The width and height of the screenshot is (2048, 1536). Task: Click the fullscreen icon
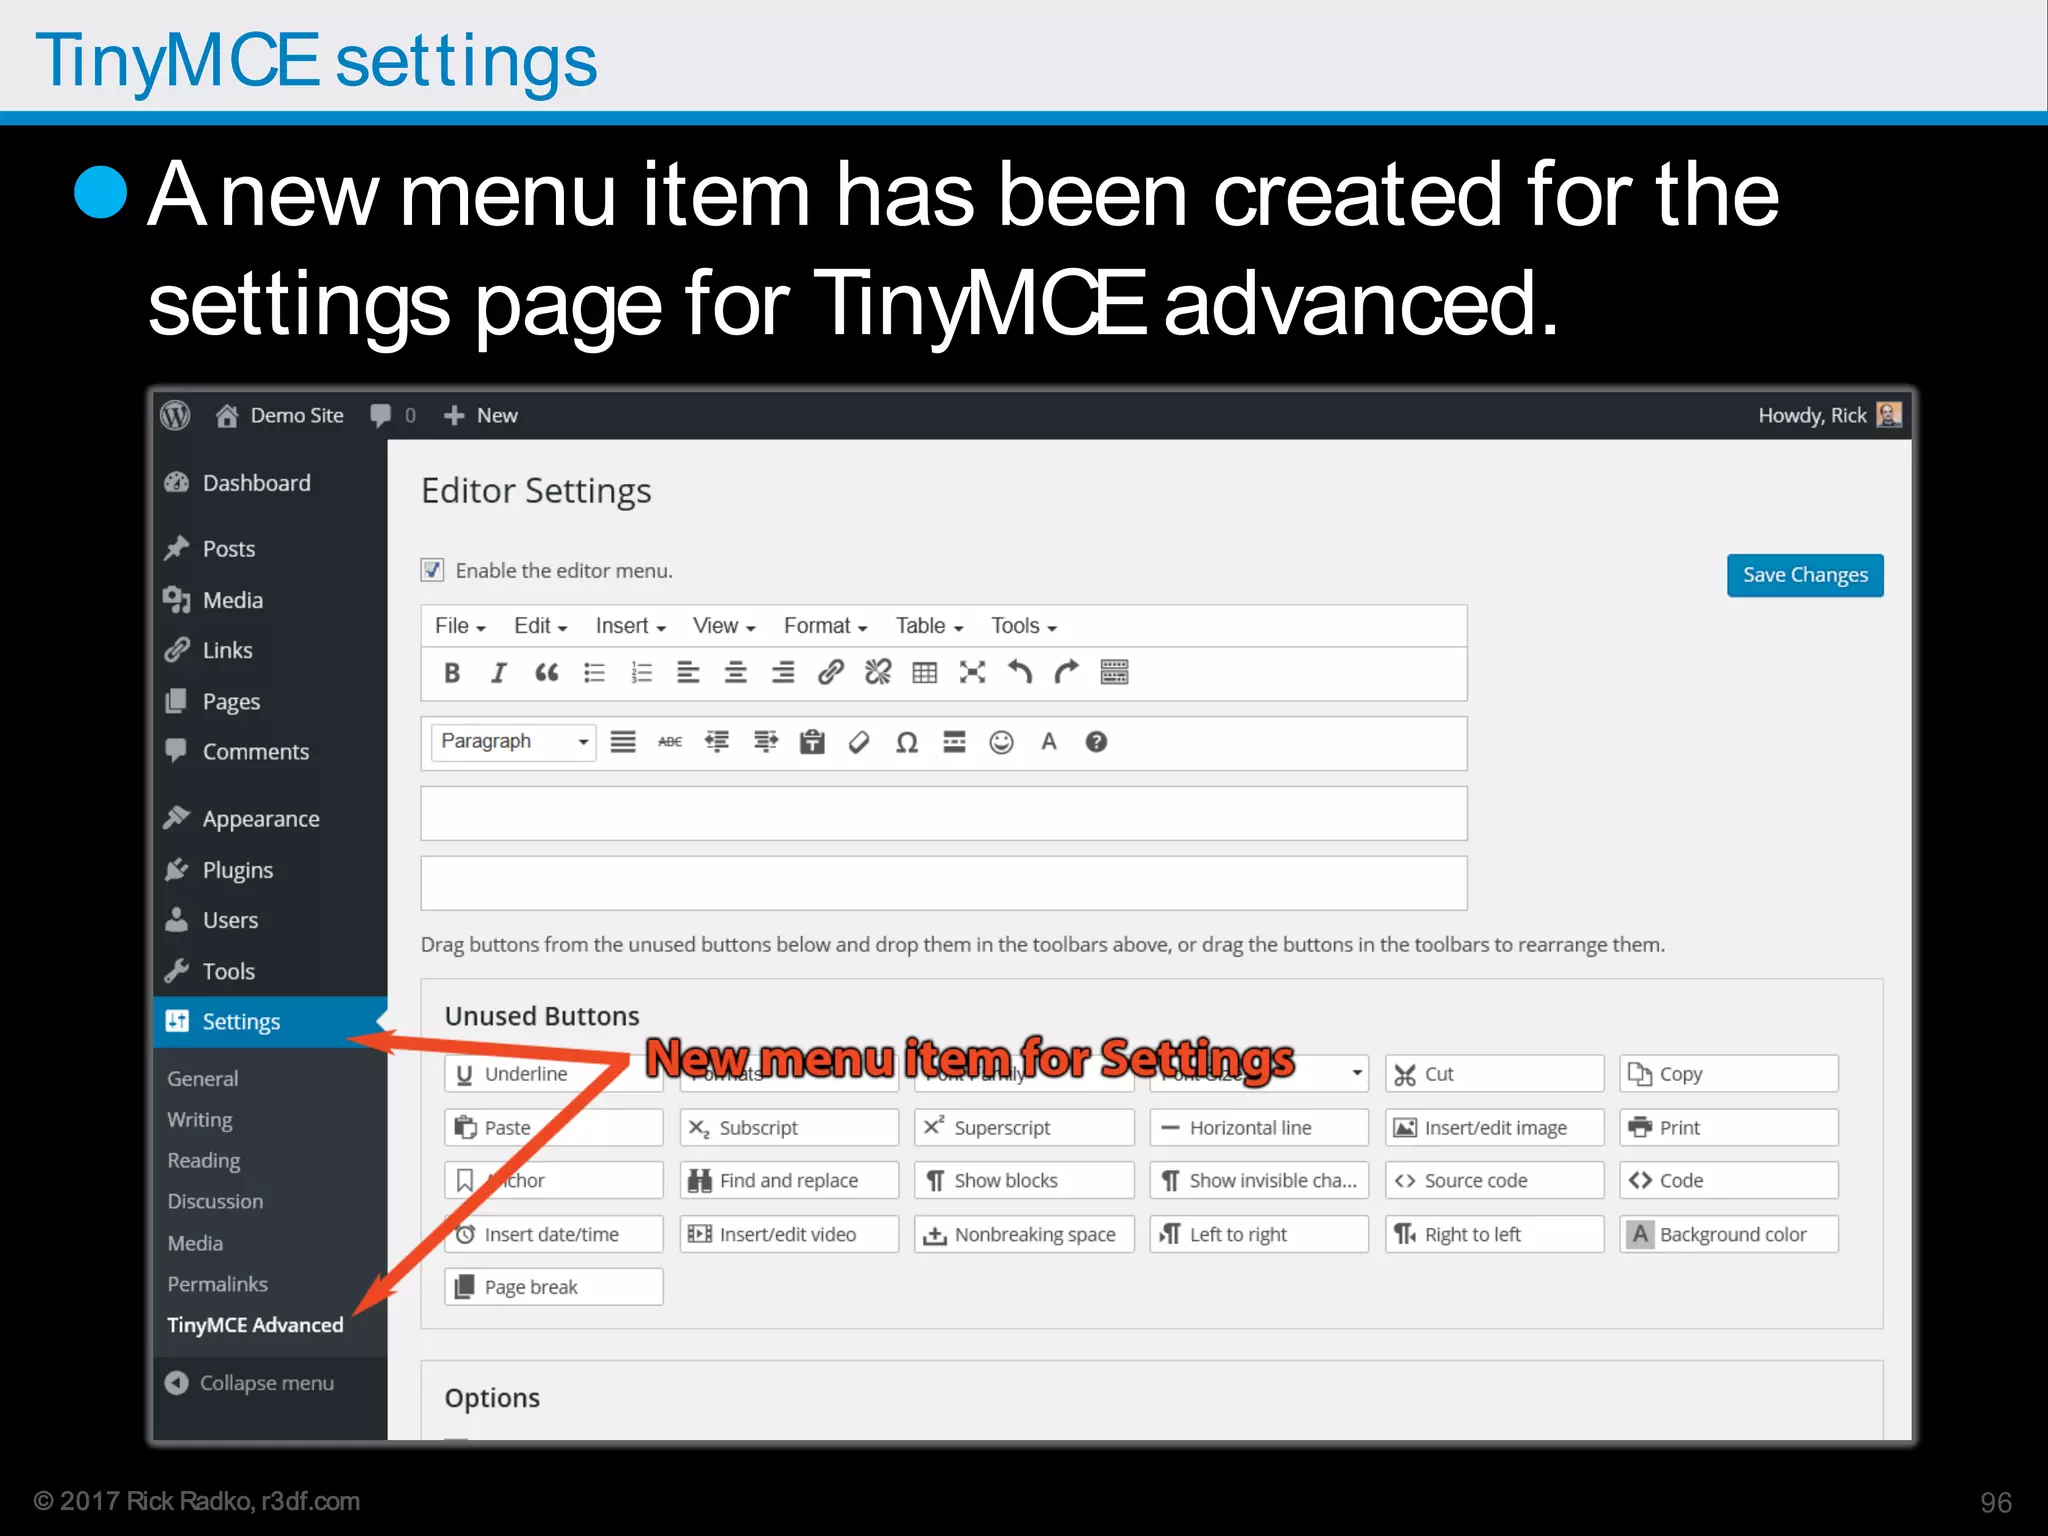972,672
